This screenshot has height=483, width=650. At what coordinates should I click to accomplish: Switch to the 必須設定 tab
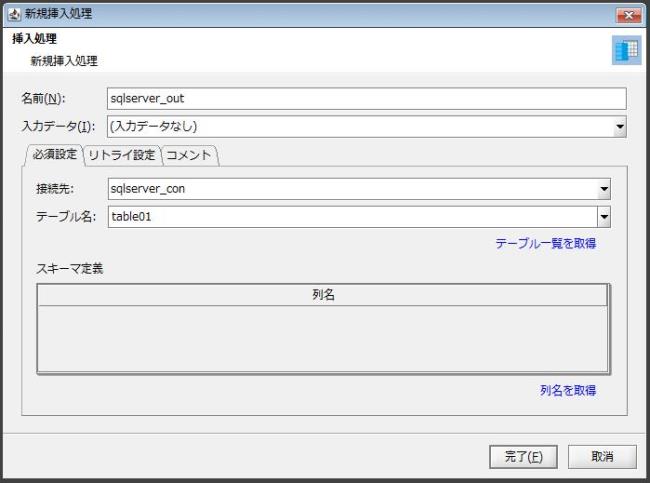pos(51,155)
